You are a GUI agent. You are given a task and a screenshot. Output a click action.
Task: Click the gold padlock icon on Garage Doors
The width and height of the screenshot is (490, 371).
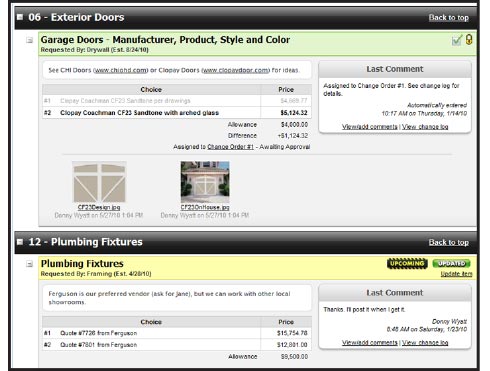pyautogui.click(x=469, y=39)
